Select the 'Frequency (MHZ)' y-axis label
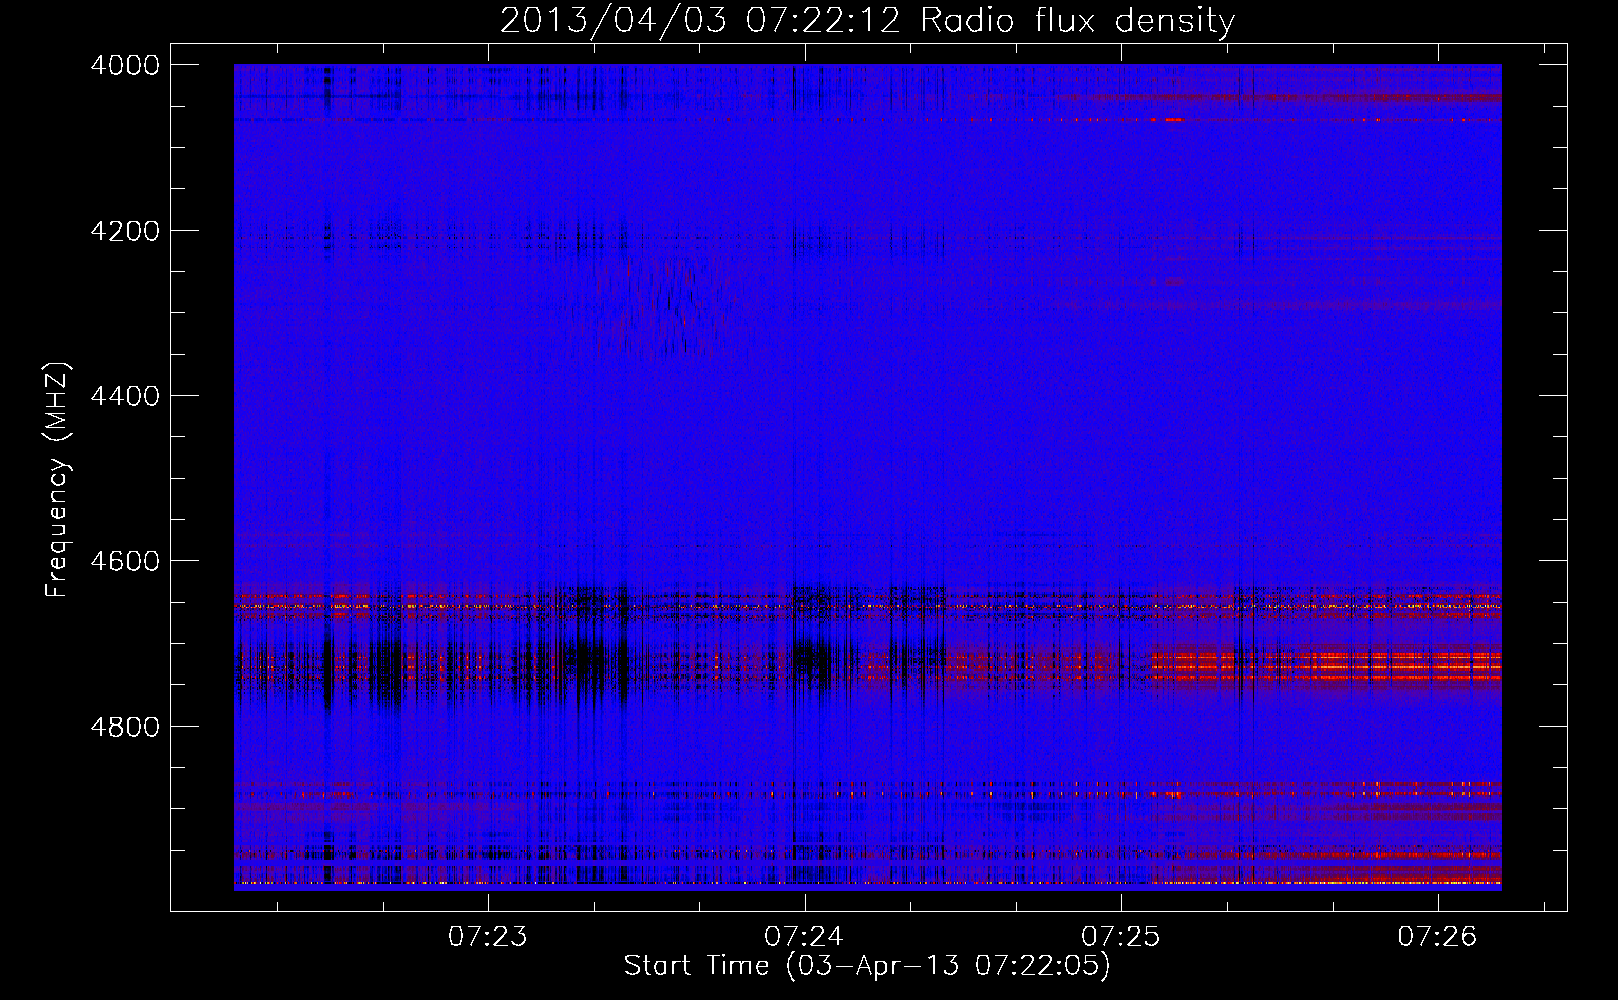 pos(57,480)
